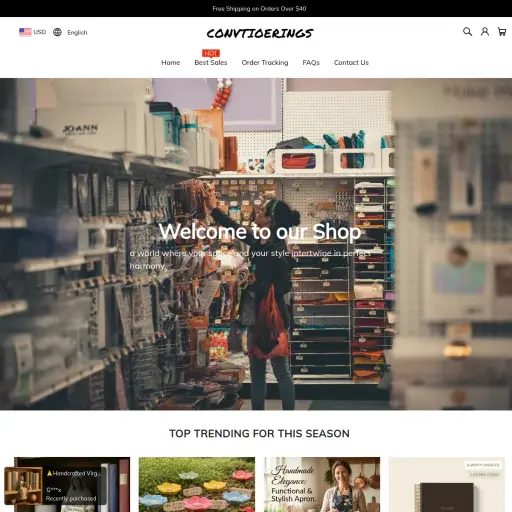Click the Convtioerings store logo

[x=260, y=33]
